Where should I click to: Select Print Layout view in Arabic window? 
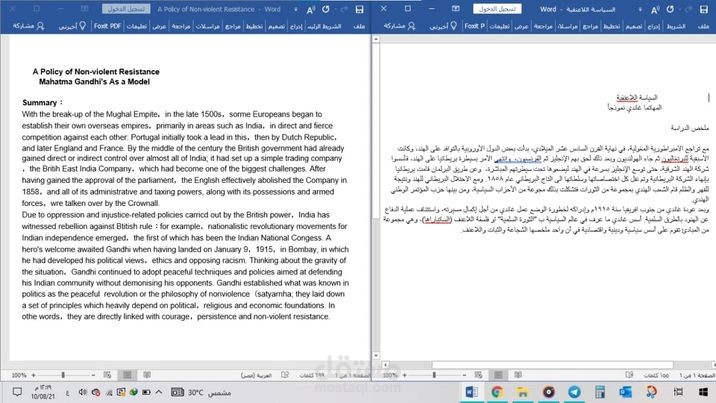pyautogui.click(x=498, y=375)
